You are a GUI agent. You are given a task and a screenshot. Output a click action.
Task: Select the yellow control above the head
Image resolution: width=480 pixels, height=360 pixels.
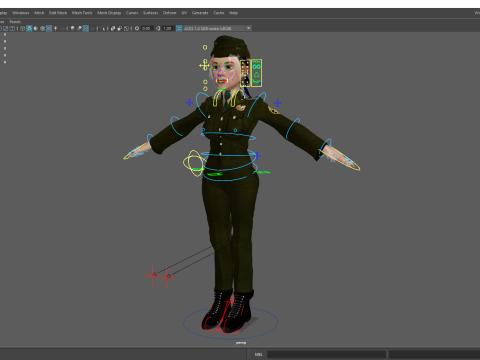point(205,47)
